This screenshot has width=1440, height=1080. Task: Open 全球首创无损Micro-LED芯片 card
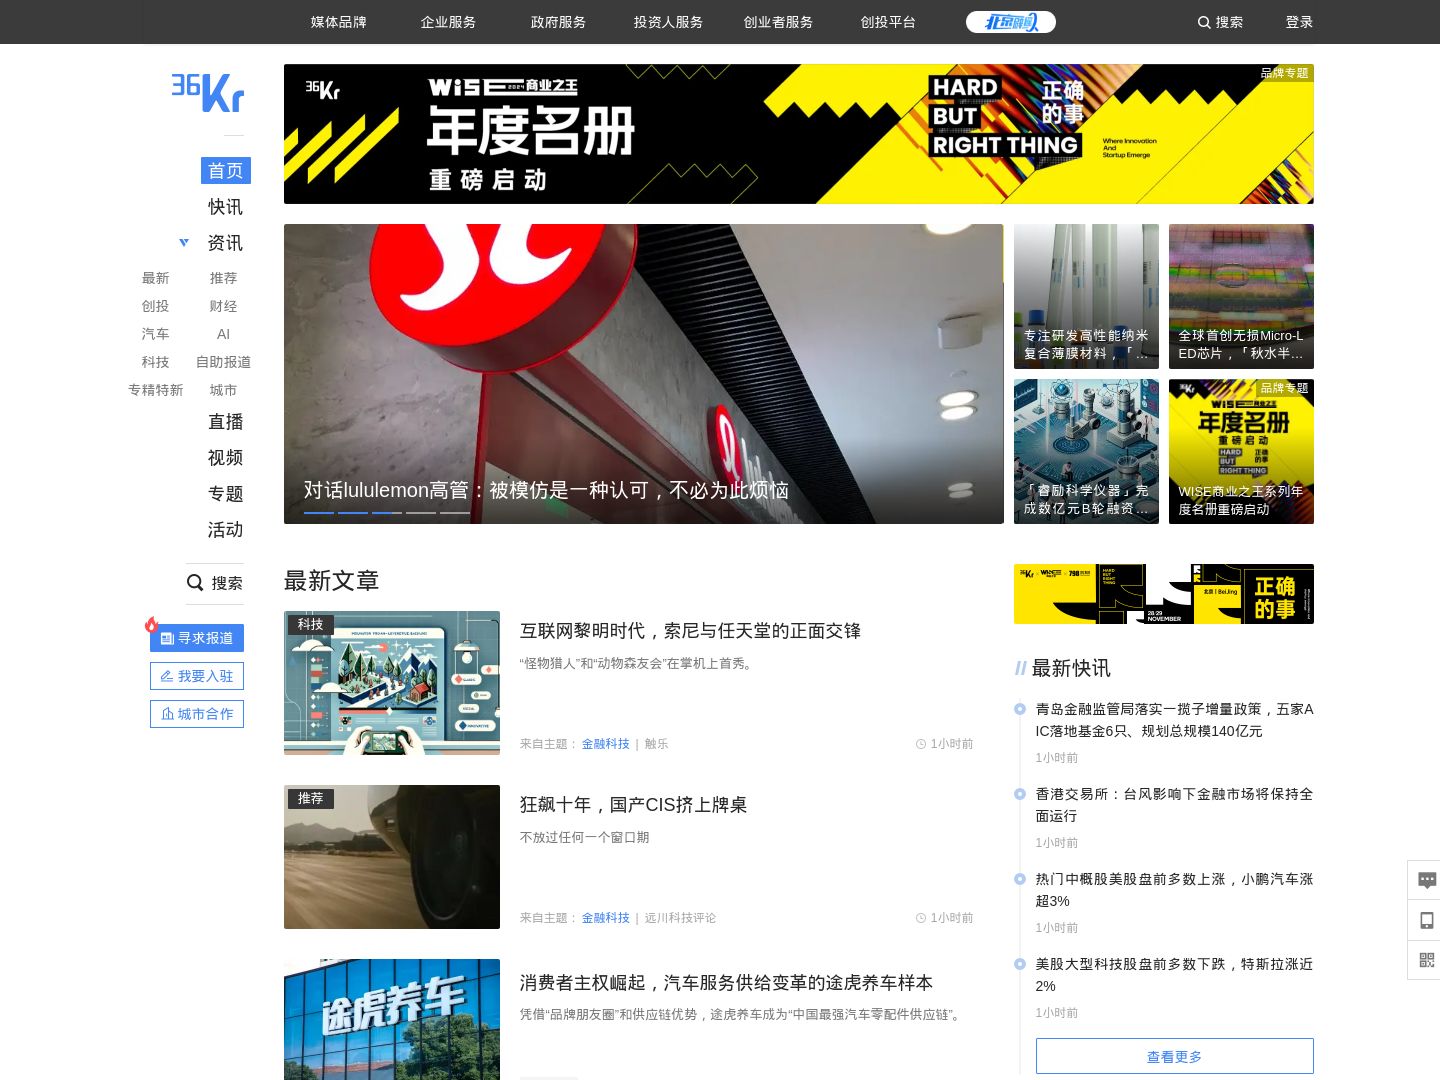1241,296
